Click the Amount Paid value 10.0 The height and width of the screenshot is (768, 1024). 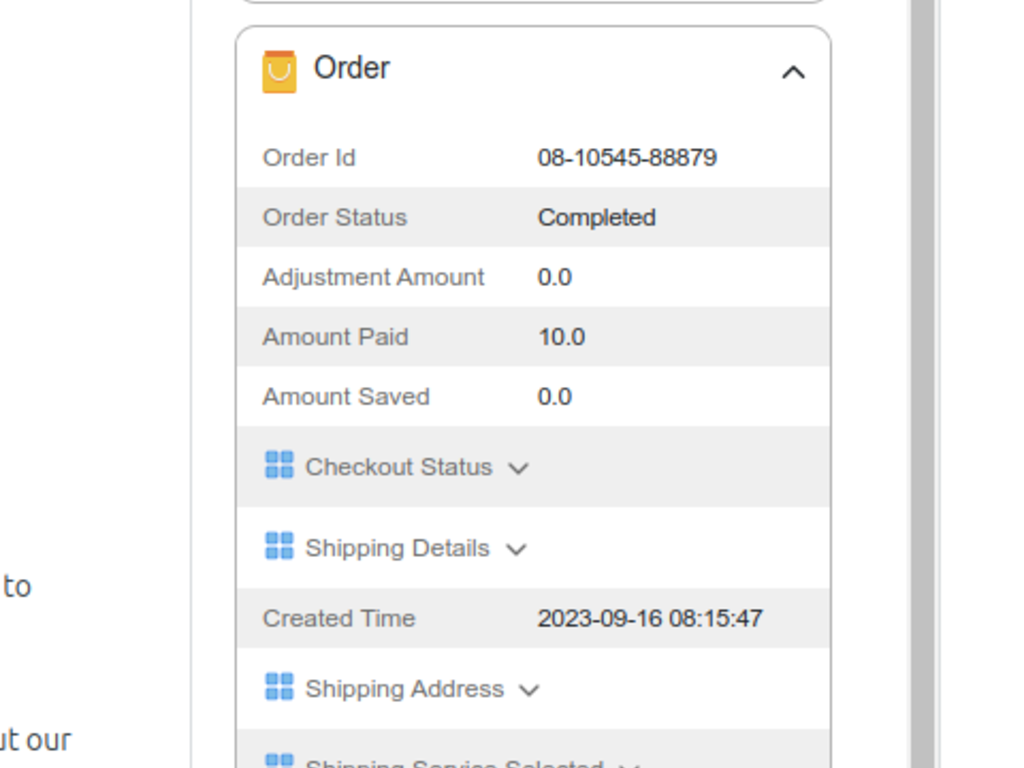pos(561,337)
